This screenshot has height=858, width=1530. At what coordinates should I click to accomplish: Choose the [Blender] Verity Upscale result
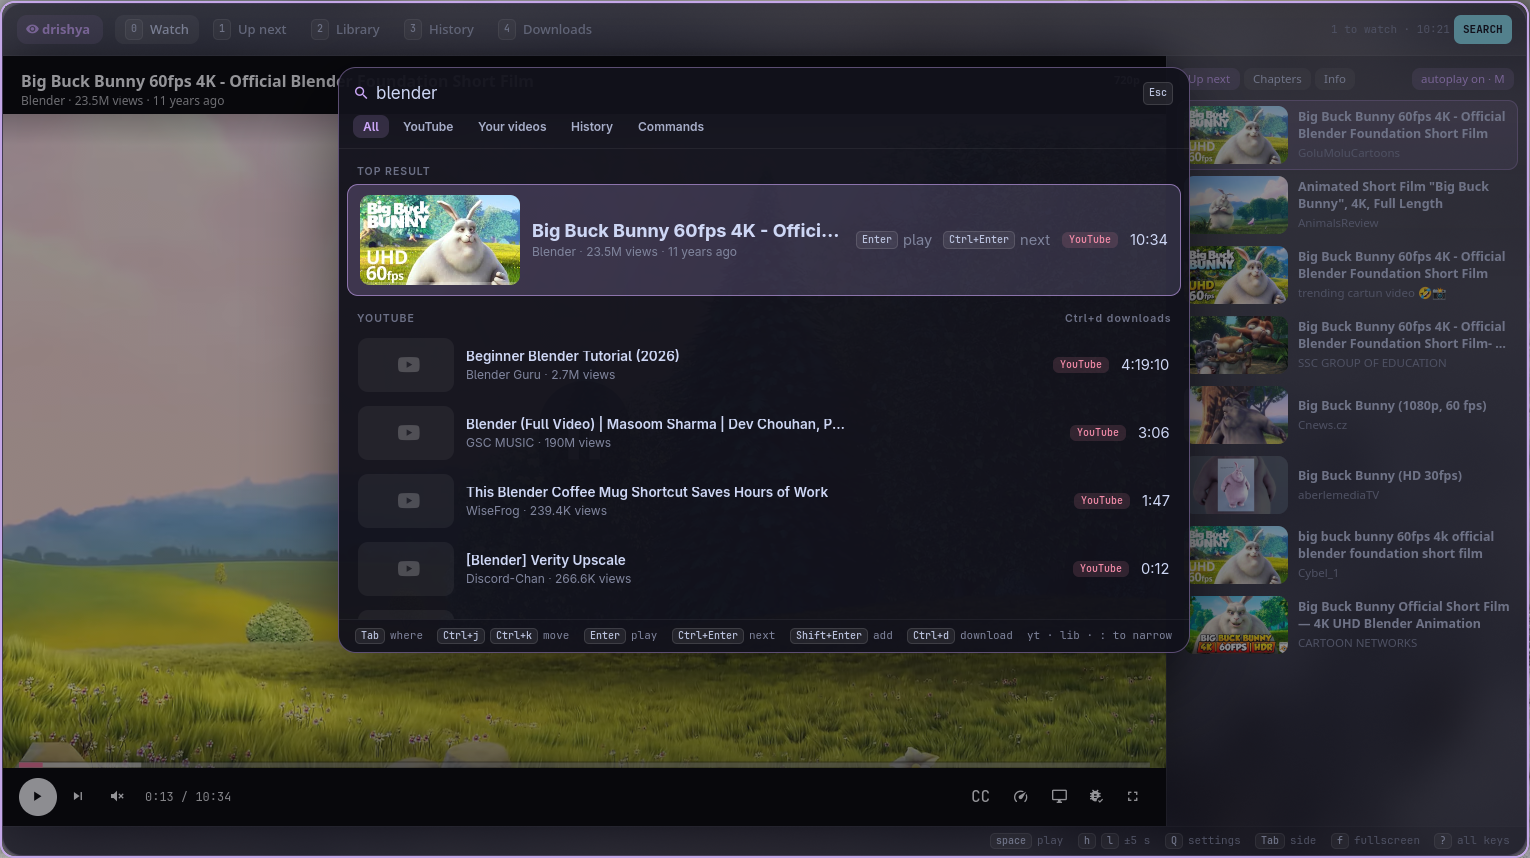(x=764, y=569)
